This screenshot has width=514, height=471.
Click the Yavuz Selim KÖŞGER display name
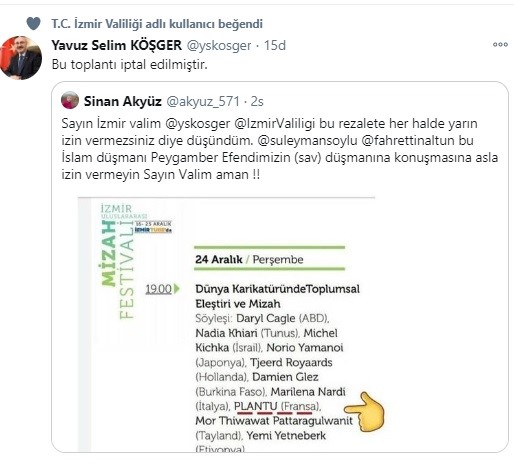[116, 45]
